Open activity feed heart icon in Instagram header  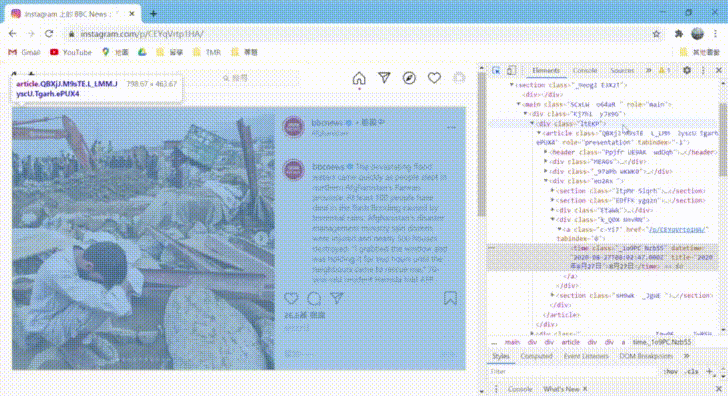click(x=434, y=78)
